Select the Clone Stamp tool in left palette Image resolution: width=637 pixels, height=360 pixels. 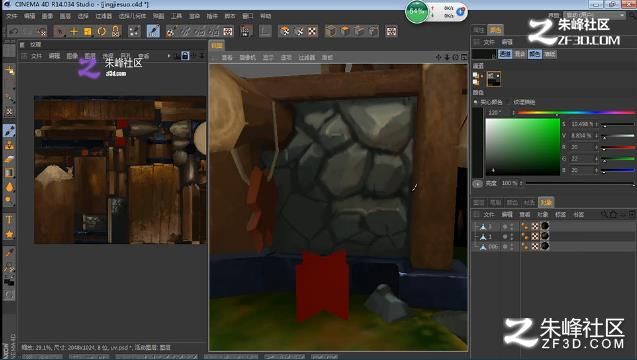(9, 145)
